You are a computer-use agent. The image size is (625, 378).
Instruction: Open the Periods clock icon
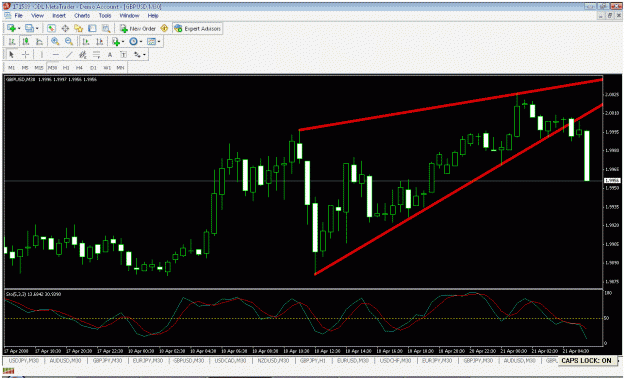(133, 41)
